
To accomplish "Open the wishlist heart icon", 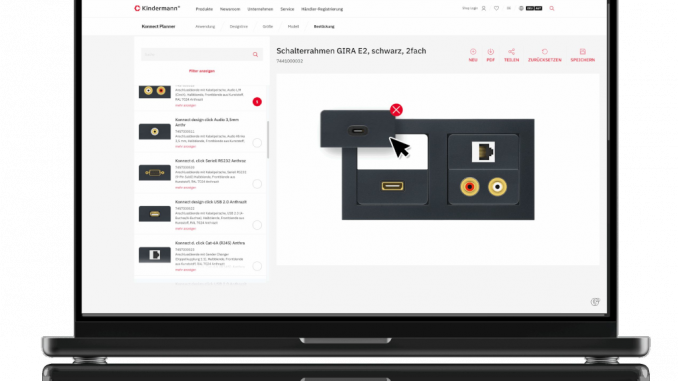I will 496,8.
